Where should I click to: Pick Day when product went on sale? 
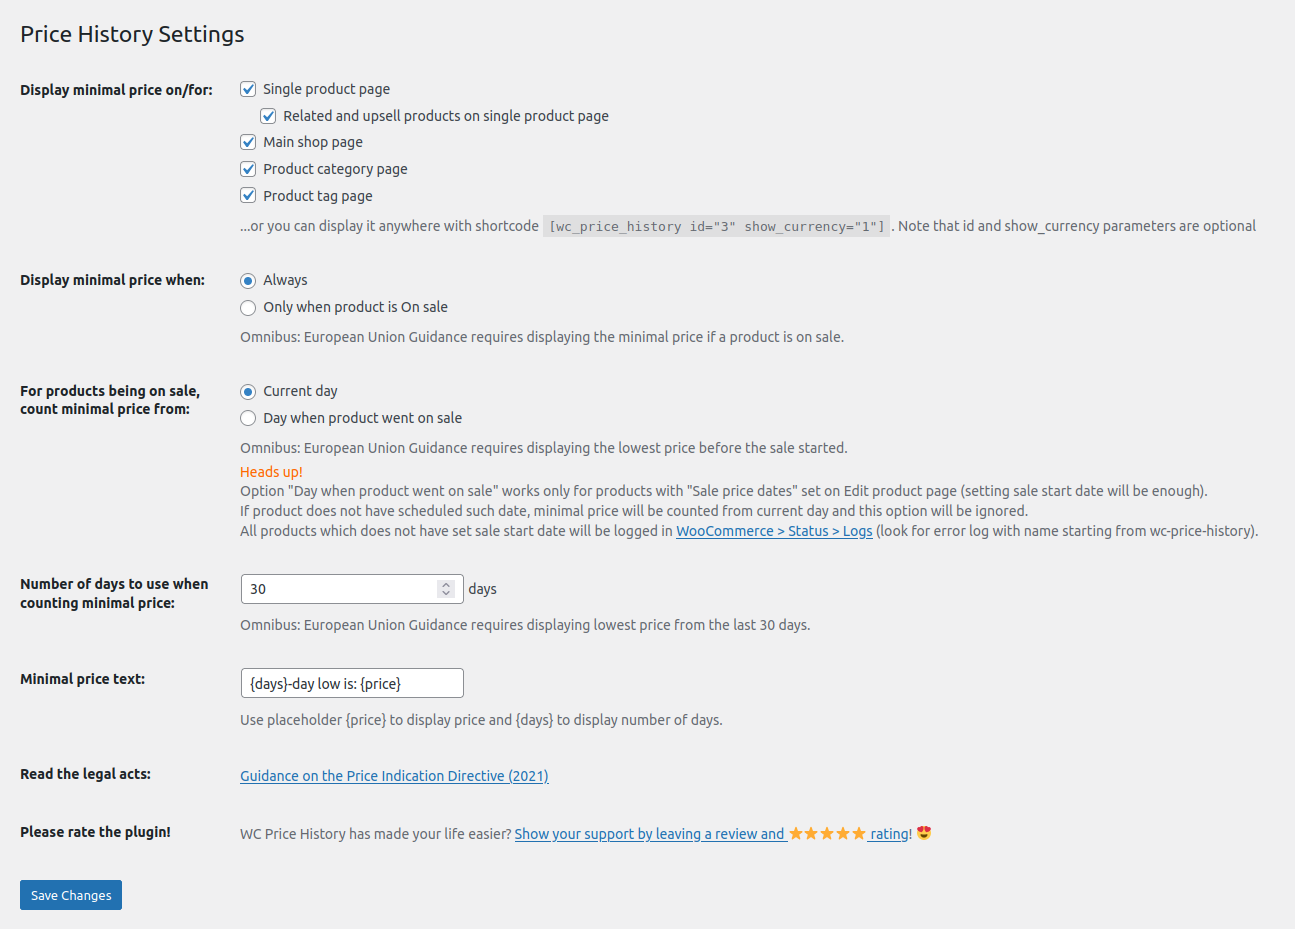tap(248, 419)
